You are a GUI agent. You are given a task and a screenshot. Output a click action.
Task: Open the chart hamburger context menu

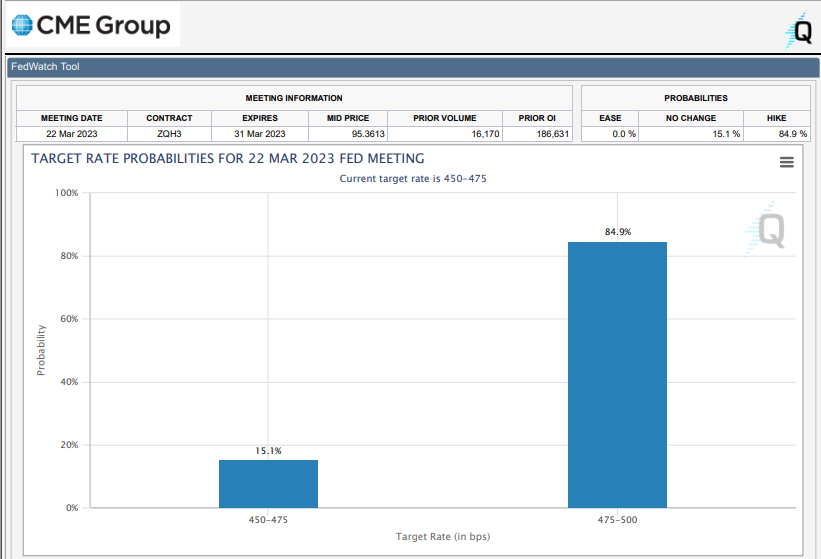tap(786, 162)
